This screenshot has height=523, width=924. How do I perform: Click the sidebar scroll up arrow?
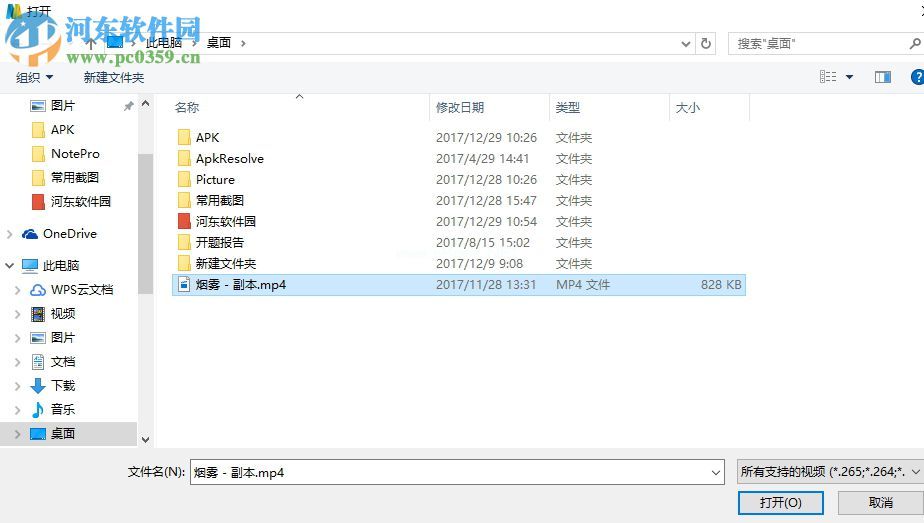[x=146, y=104]
